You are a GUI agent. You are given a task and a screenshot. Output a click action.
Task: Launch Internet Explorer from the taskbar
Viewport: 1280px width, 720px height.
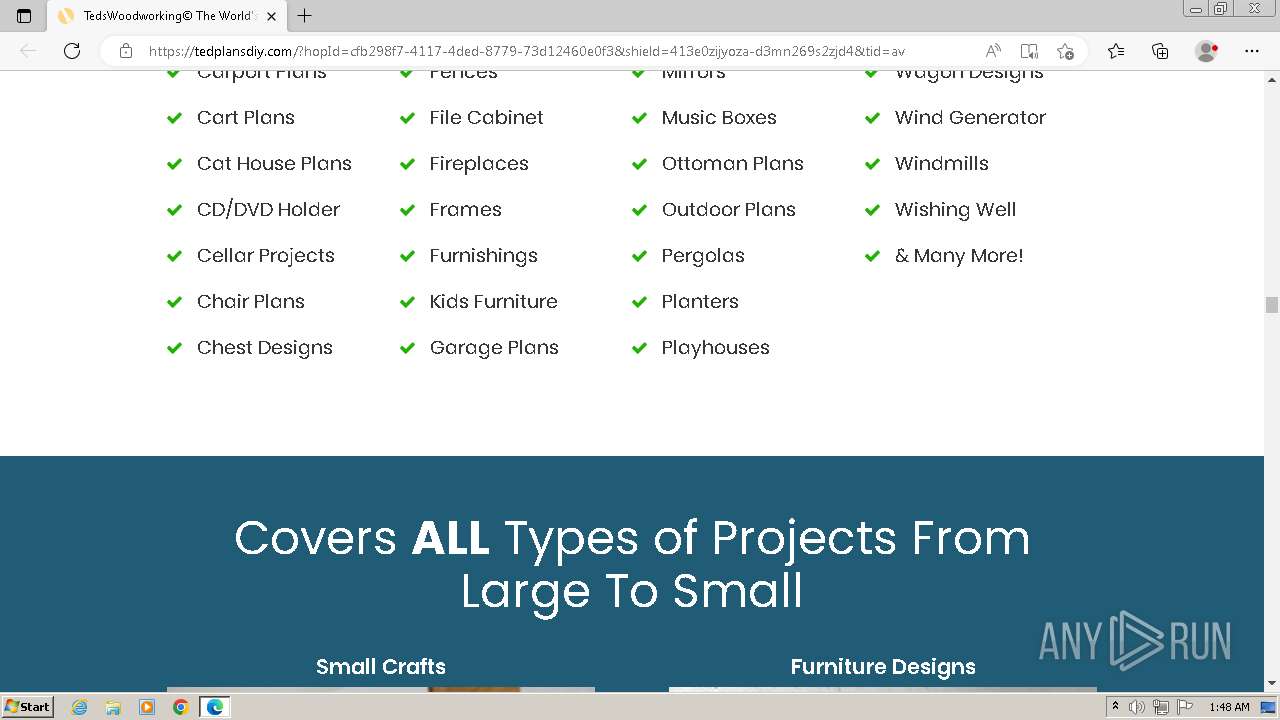(80, 707)
